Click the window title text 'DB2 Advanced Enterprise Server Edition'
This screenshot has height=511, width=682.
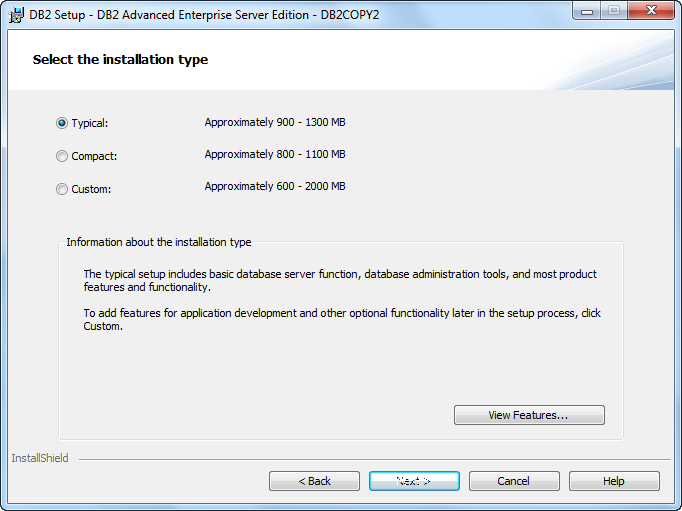pos(203,15)
